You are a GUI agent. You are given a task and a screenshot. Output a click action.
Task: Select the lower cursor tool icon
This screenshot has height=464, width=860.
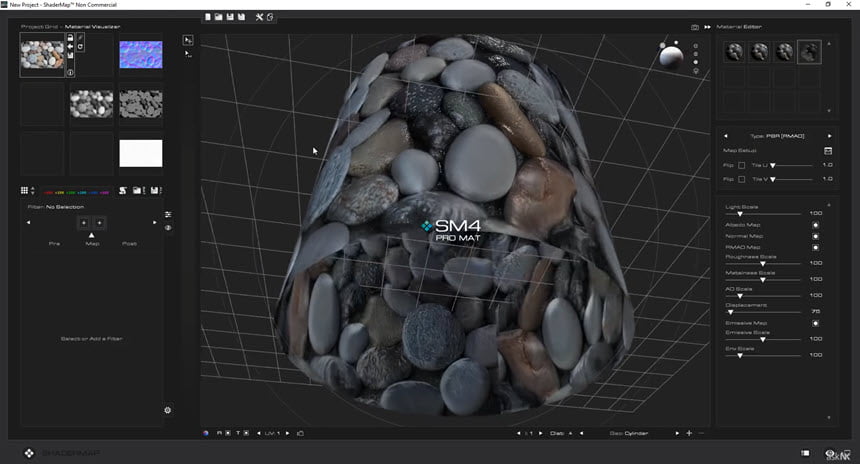188,54
